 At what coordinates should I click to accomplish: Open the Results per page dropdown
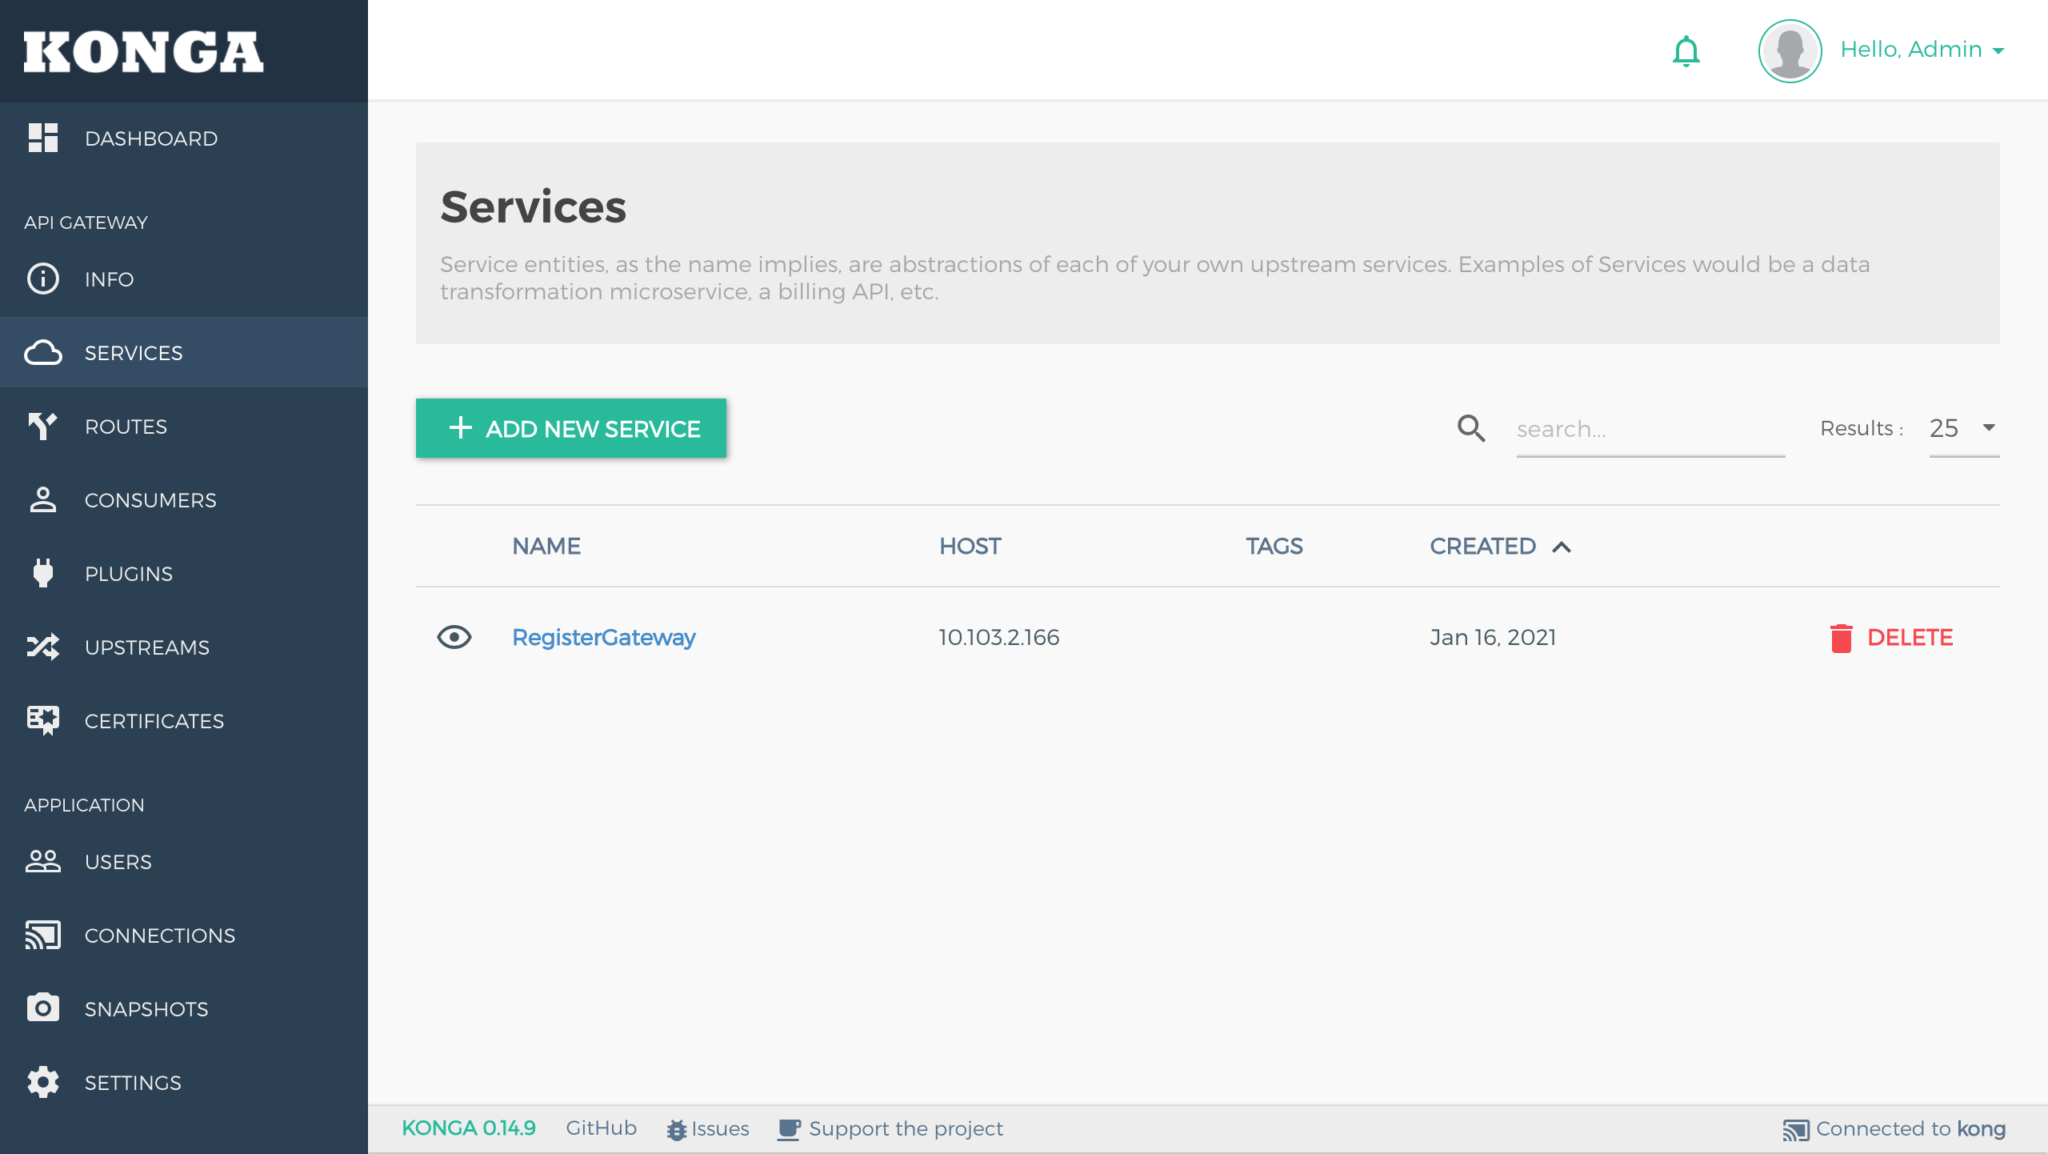(1962, 428)
